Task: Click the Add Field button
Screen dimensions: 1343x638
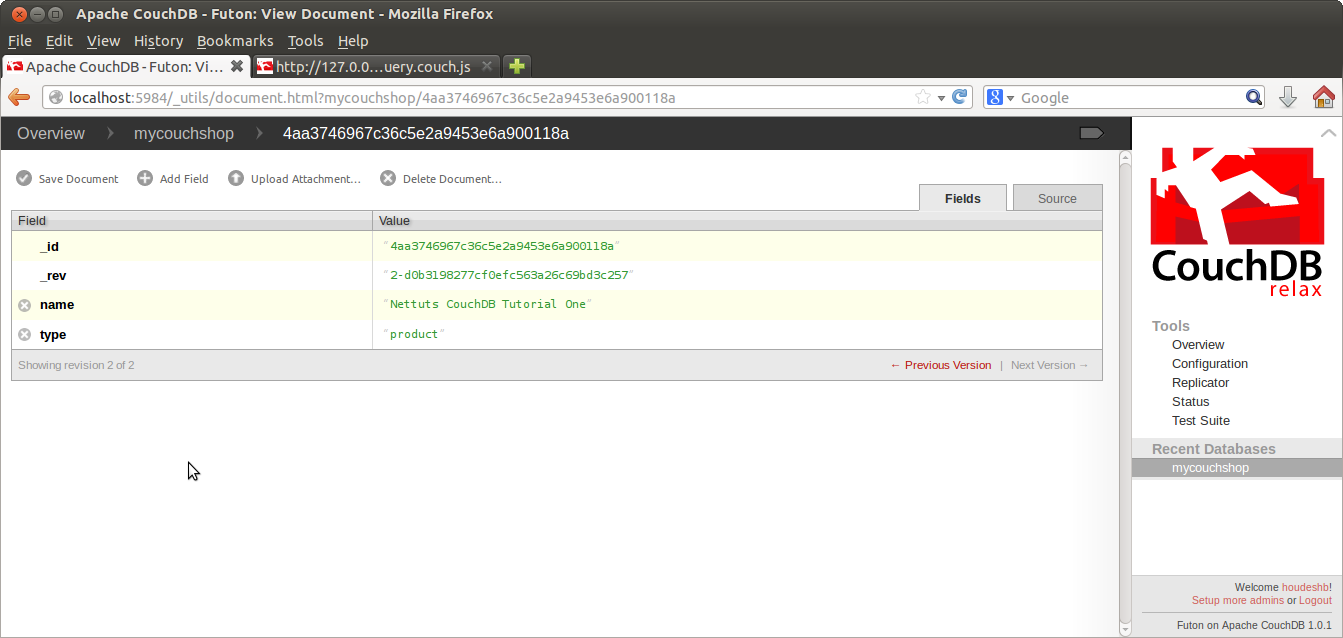Action: pos(173,178)
